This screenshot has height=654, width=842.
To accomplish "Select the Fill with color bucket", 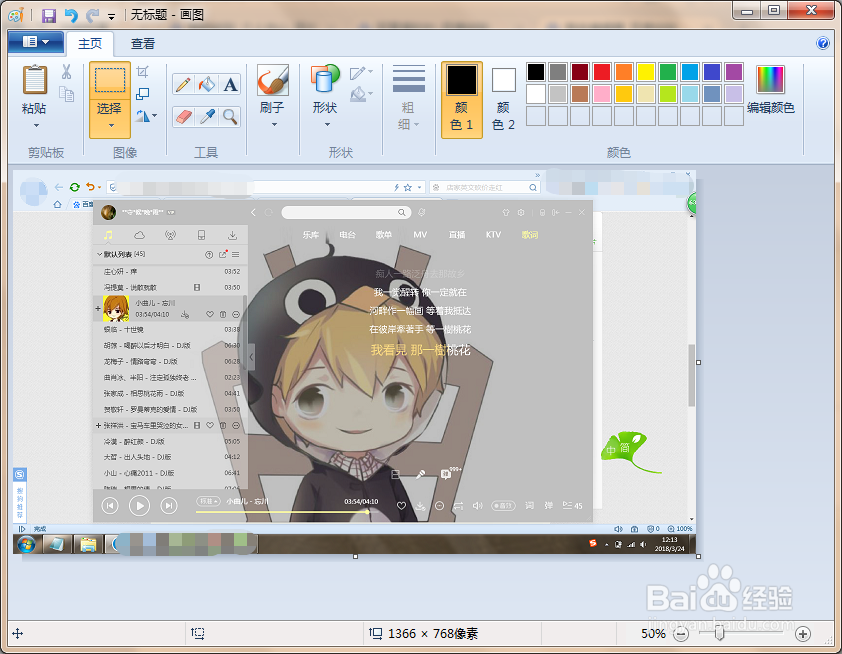I will (207, 85).
